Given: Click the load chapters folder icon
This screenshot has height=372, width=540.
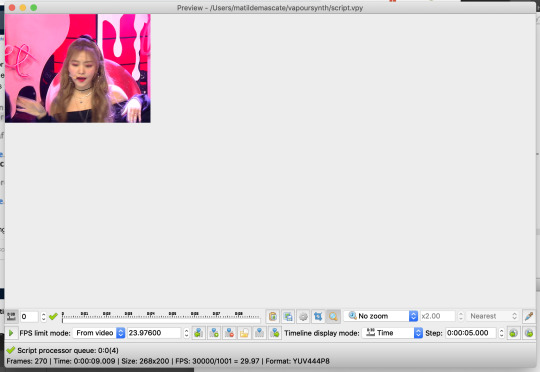Looking at the screenshot, I should click(244, 333).
